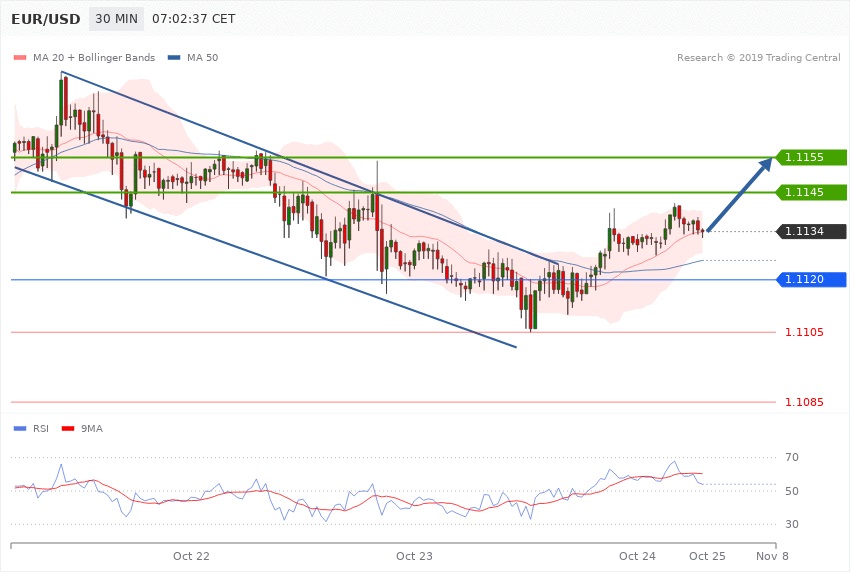
Task: Click the RSI legend color swatch
Action: (20, 429)
